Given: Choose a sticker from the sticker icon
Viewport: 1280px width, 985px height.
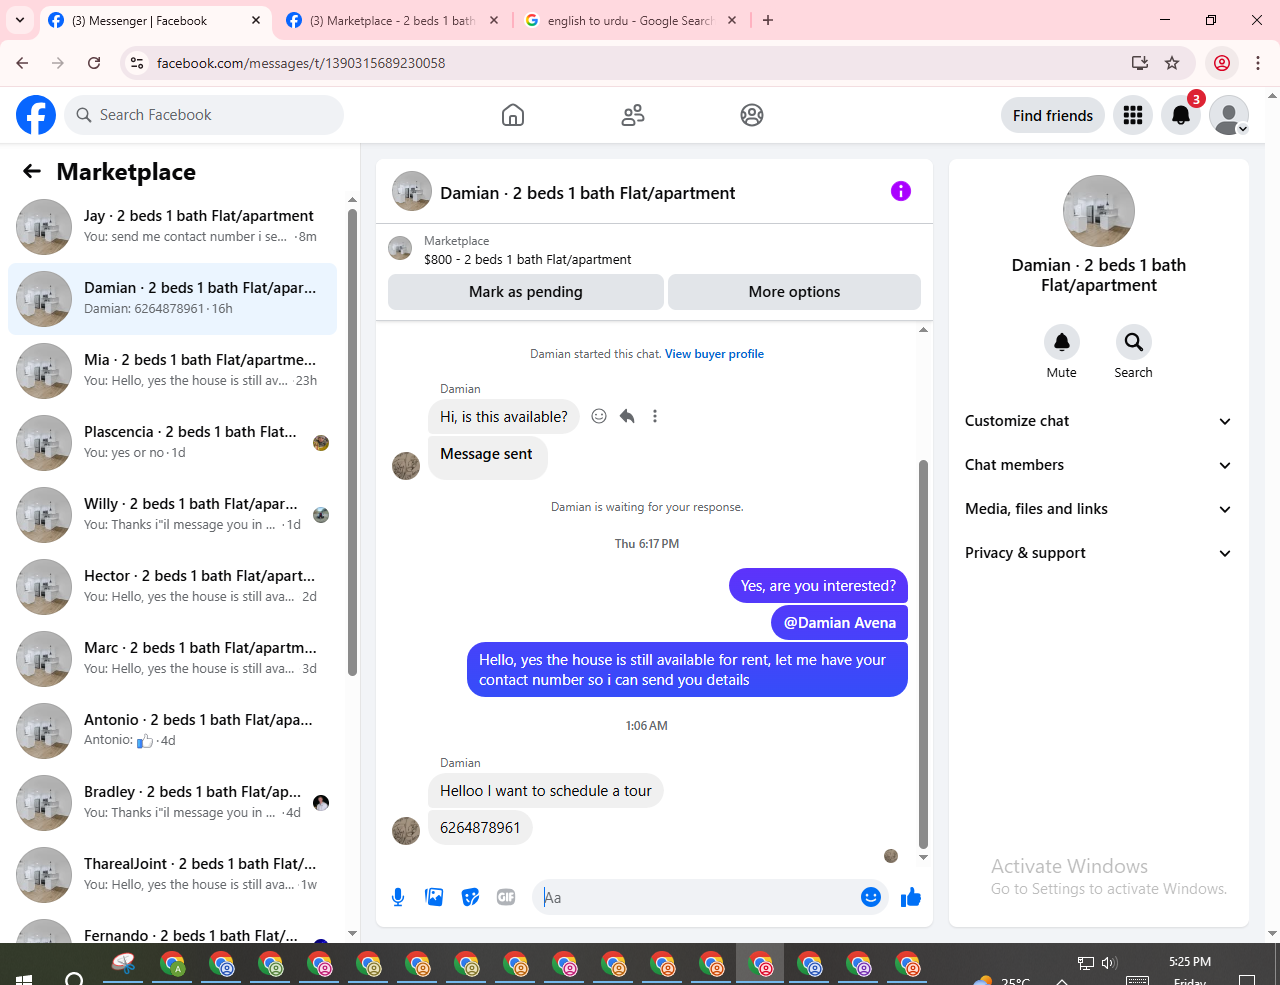Looking at the screenshot, I should point(470,897).
